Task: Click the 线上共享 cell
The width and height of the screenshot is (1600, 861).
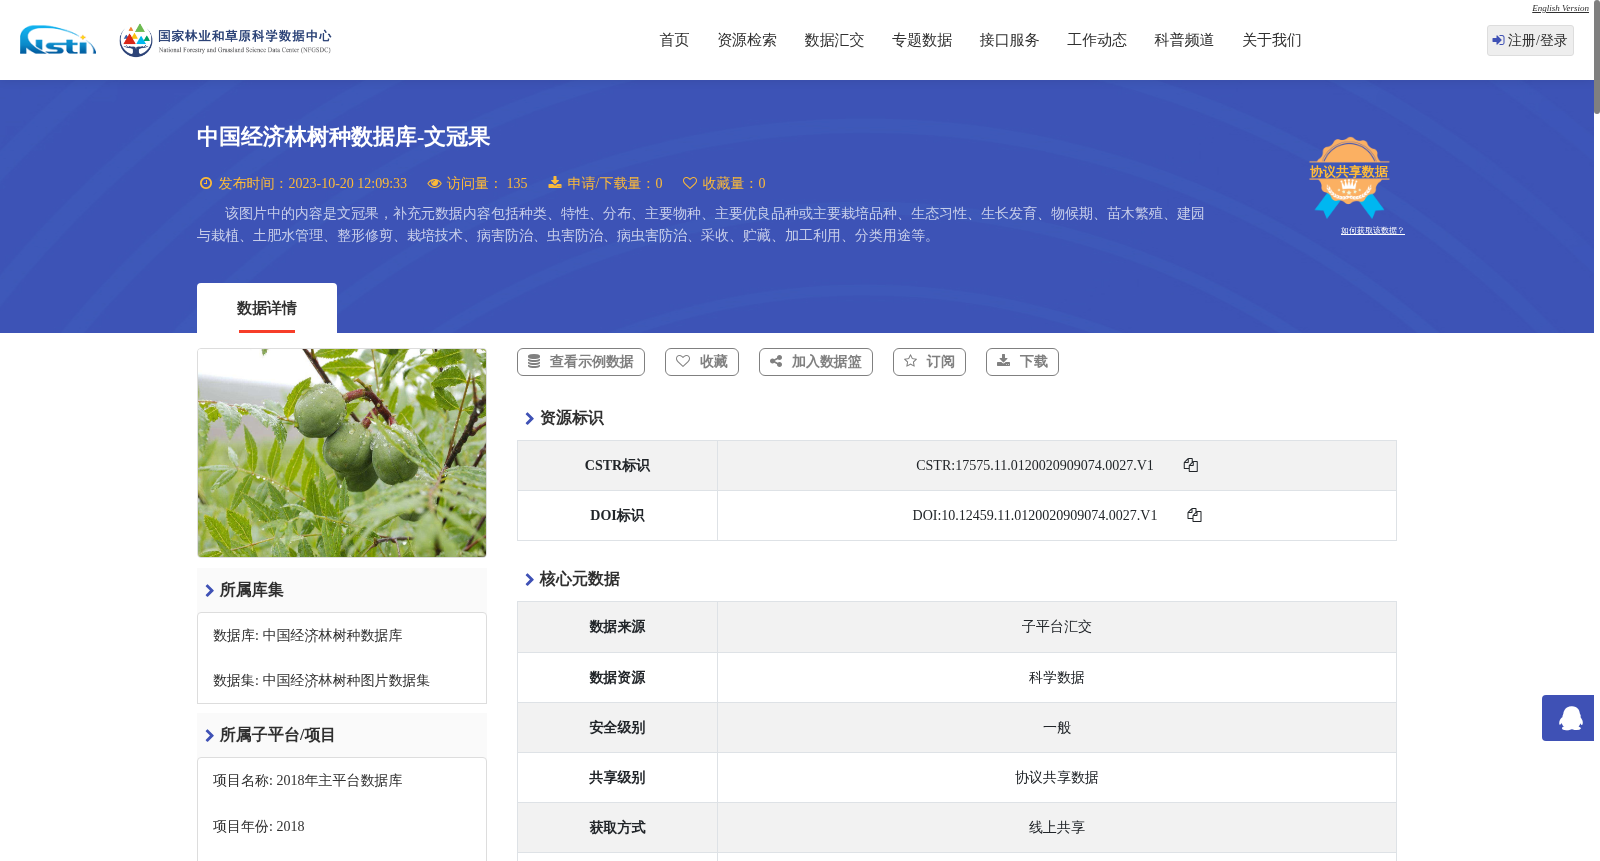Action: [1057, 828]
